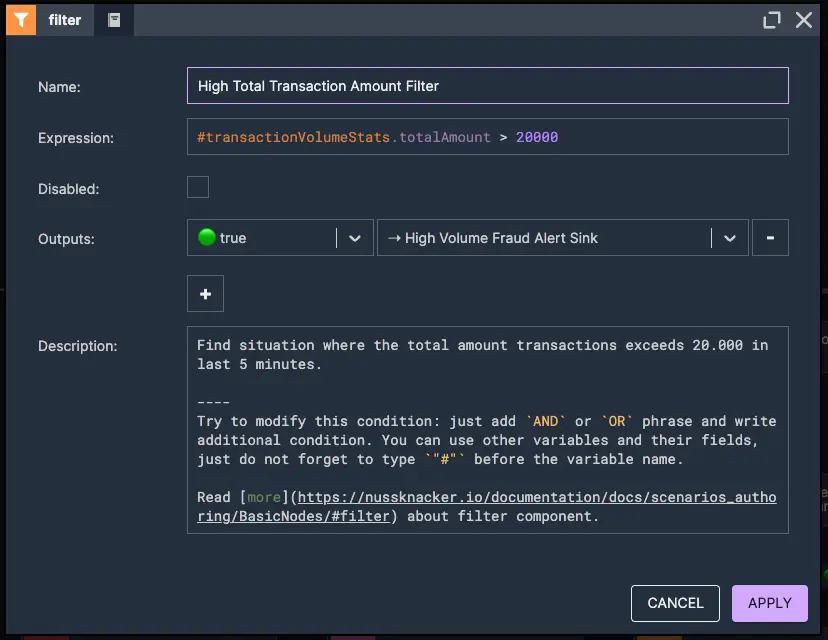Click in the Description text area
Viewport: 828px width, 640px height.
[x=487, y=430]
